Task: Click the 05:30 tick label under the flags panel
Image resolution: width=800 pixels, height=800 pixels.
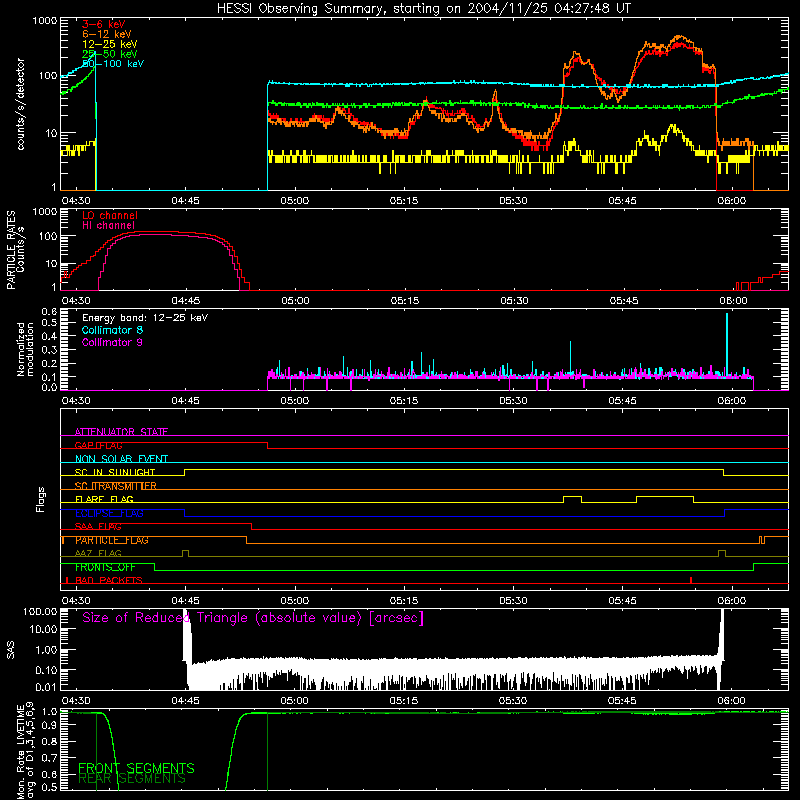Action: pos(513,601)
